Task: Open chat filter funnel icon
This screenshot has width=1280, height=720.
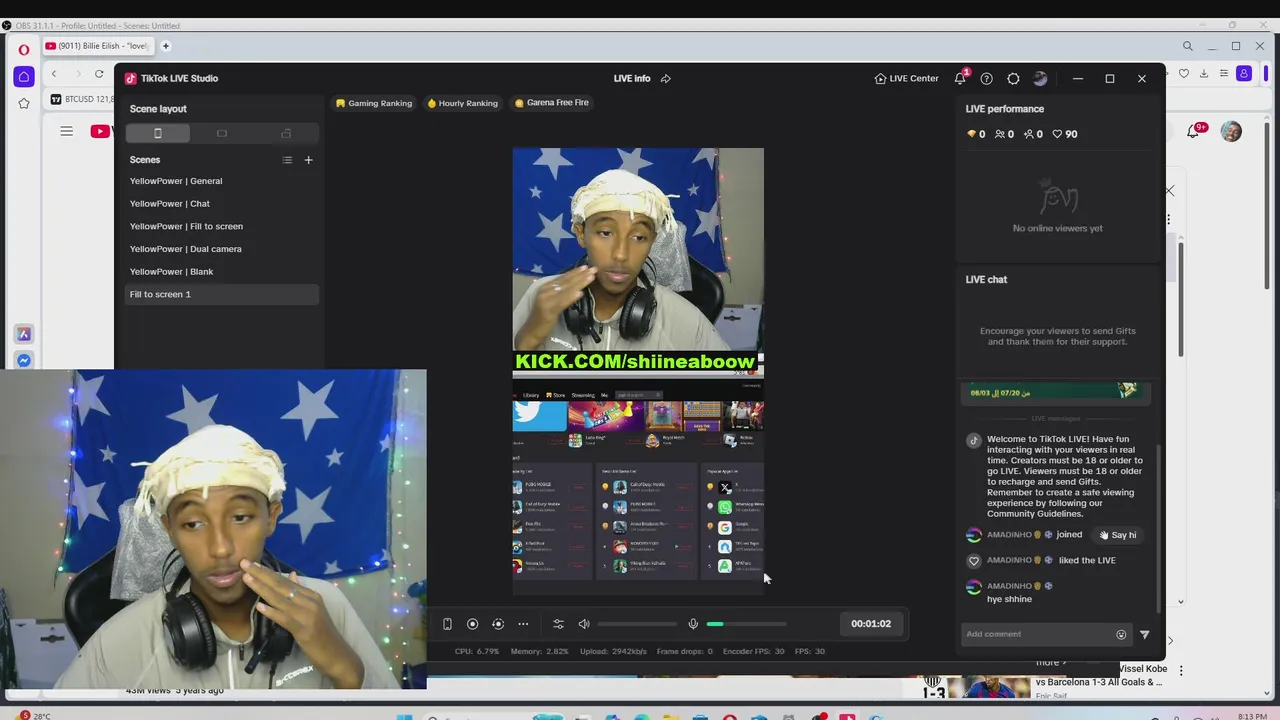Action: (x=1145, y=634)
